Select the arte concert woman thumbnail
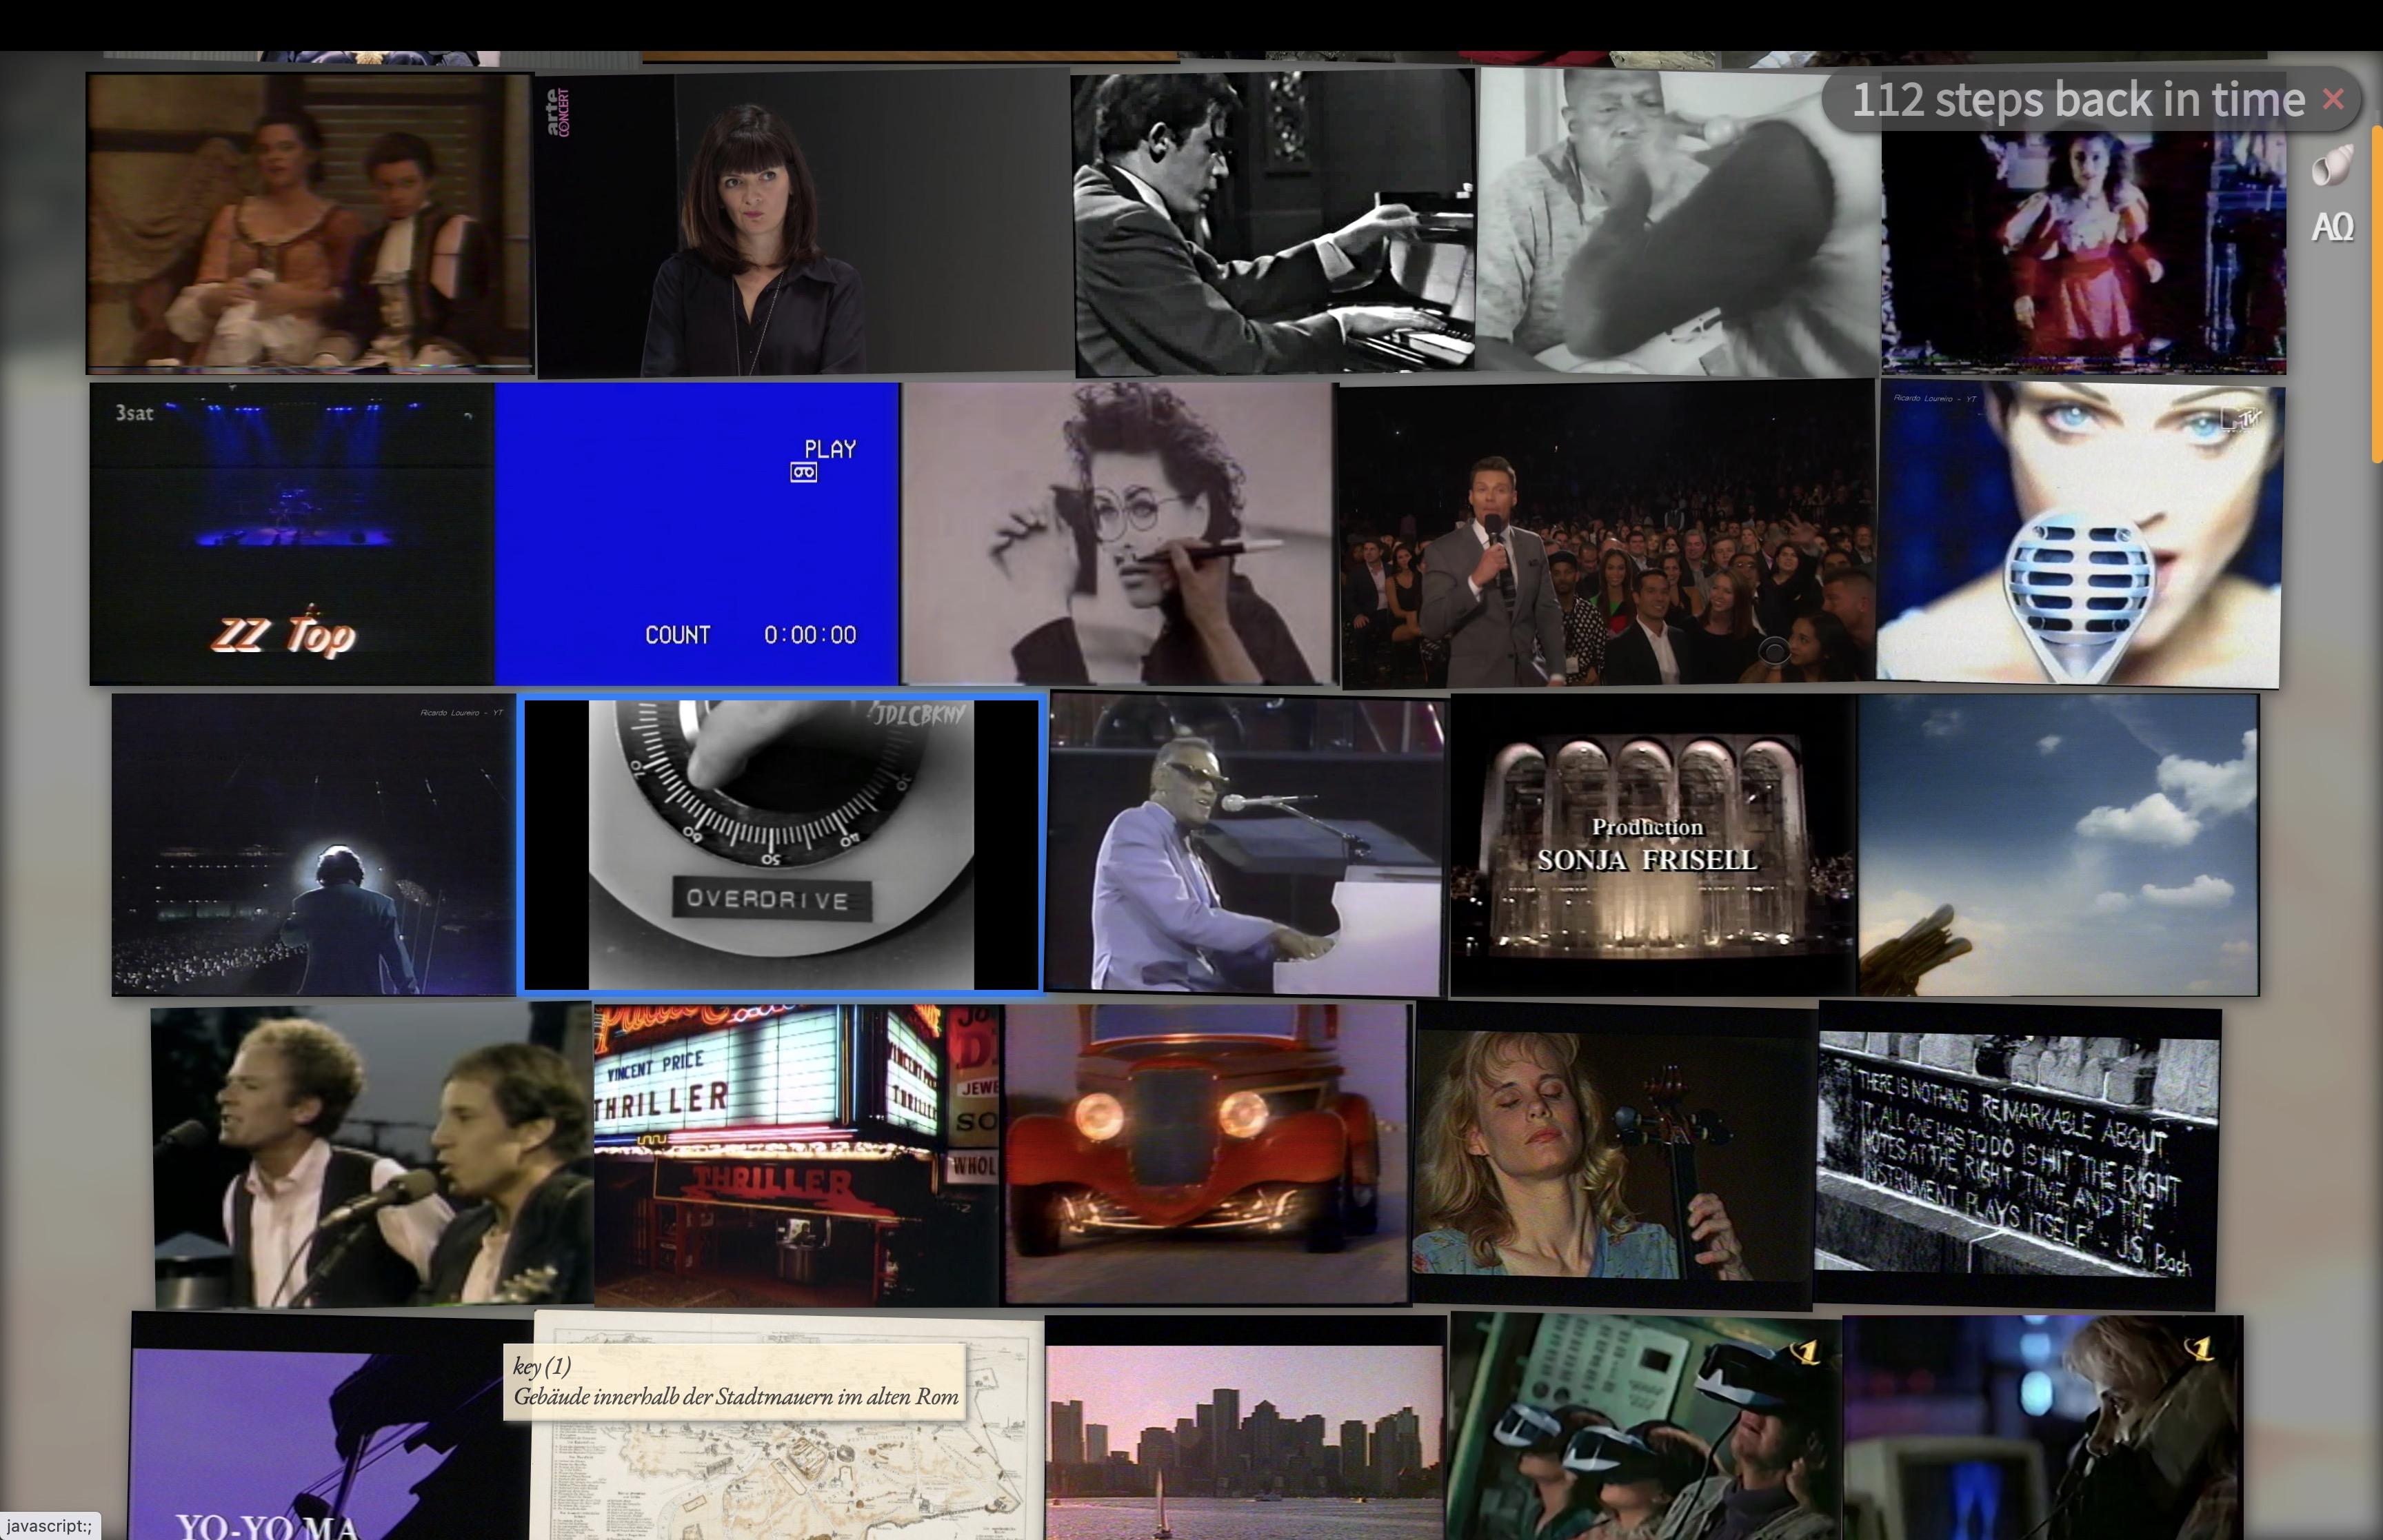Screen dimensions: 2383x1540 coord(803,224)
